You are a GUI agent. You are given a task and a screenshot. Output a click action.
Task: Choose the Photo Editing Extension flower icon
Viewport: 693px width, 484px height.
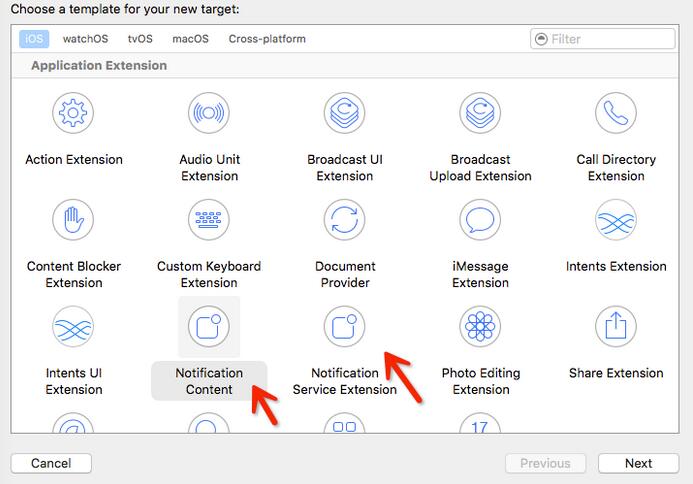tap(480, 327)
